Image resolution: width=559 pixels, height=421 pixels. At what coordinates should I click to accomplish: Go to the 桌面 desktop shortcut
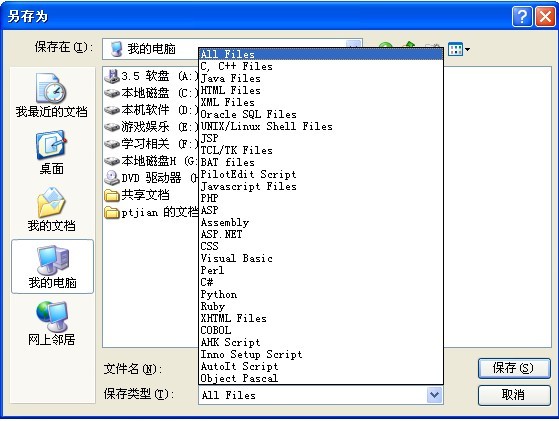pyautogui.click(x=51, y=153)
